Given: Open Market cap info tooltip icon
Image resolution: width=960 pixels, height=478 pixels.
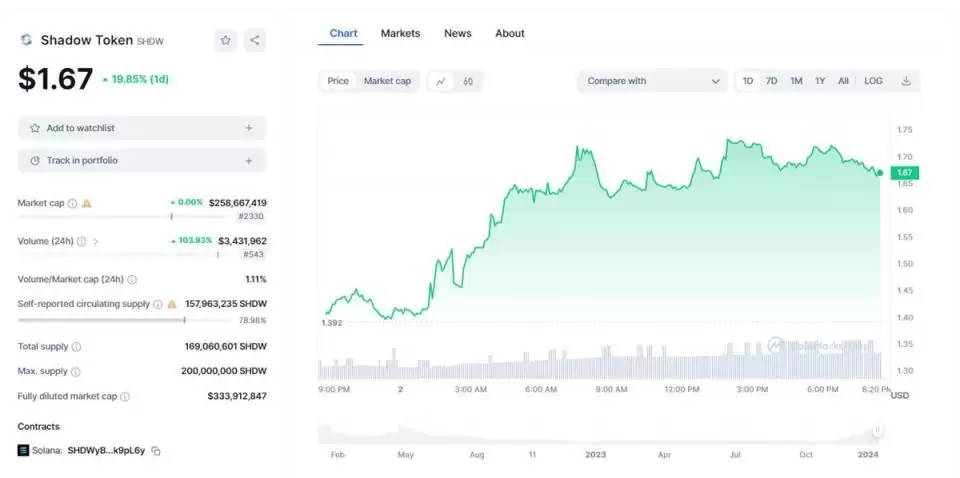Looking at the screenshot, I should pyautogui.click(x=73, y=203).
